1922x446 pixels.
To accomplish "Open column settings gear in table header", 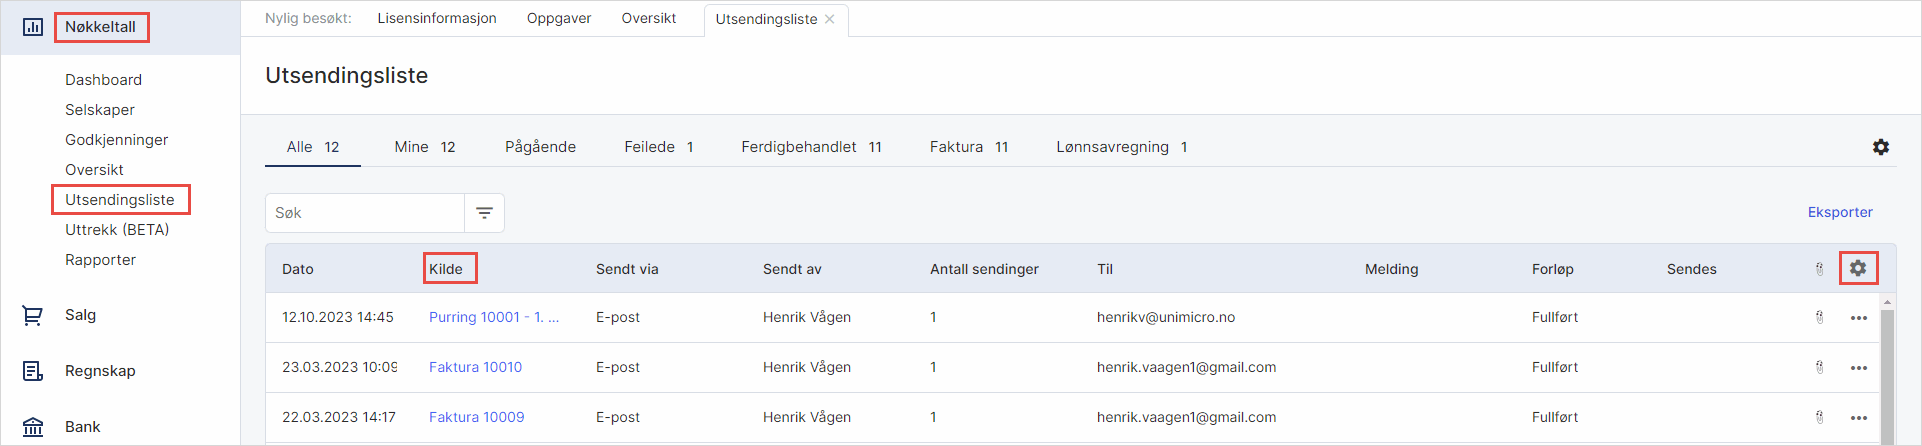I will tap(1857, 268).
